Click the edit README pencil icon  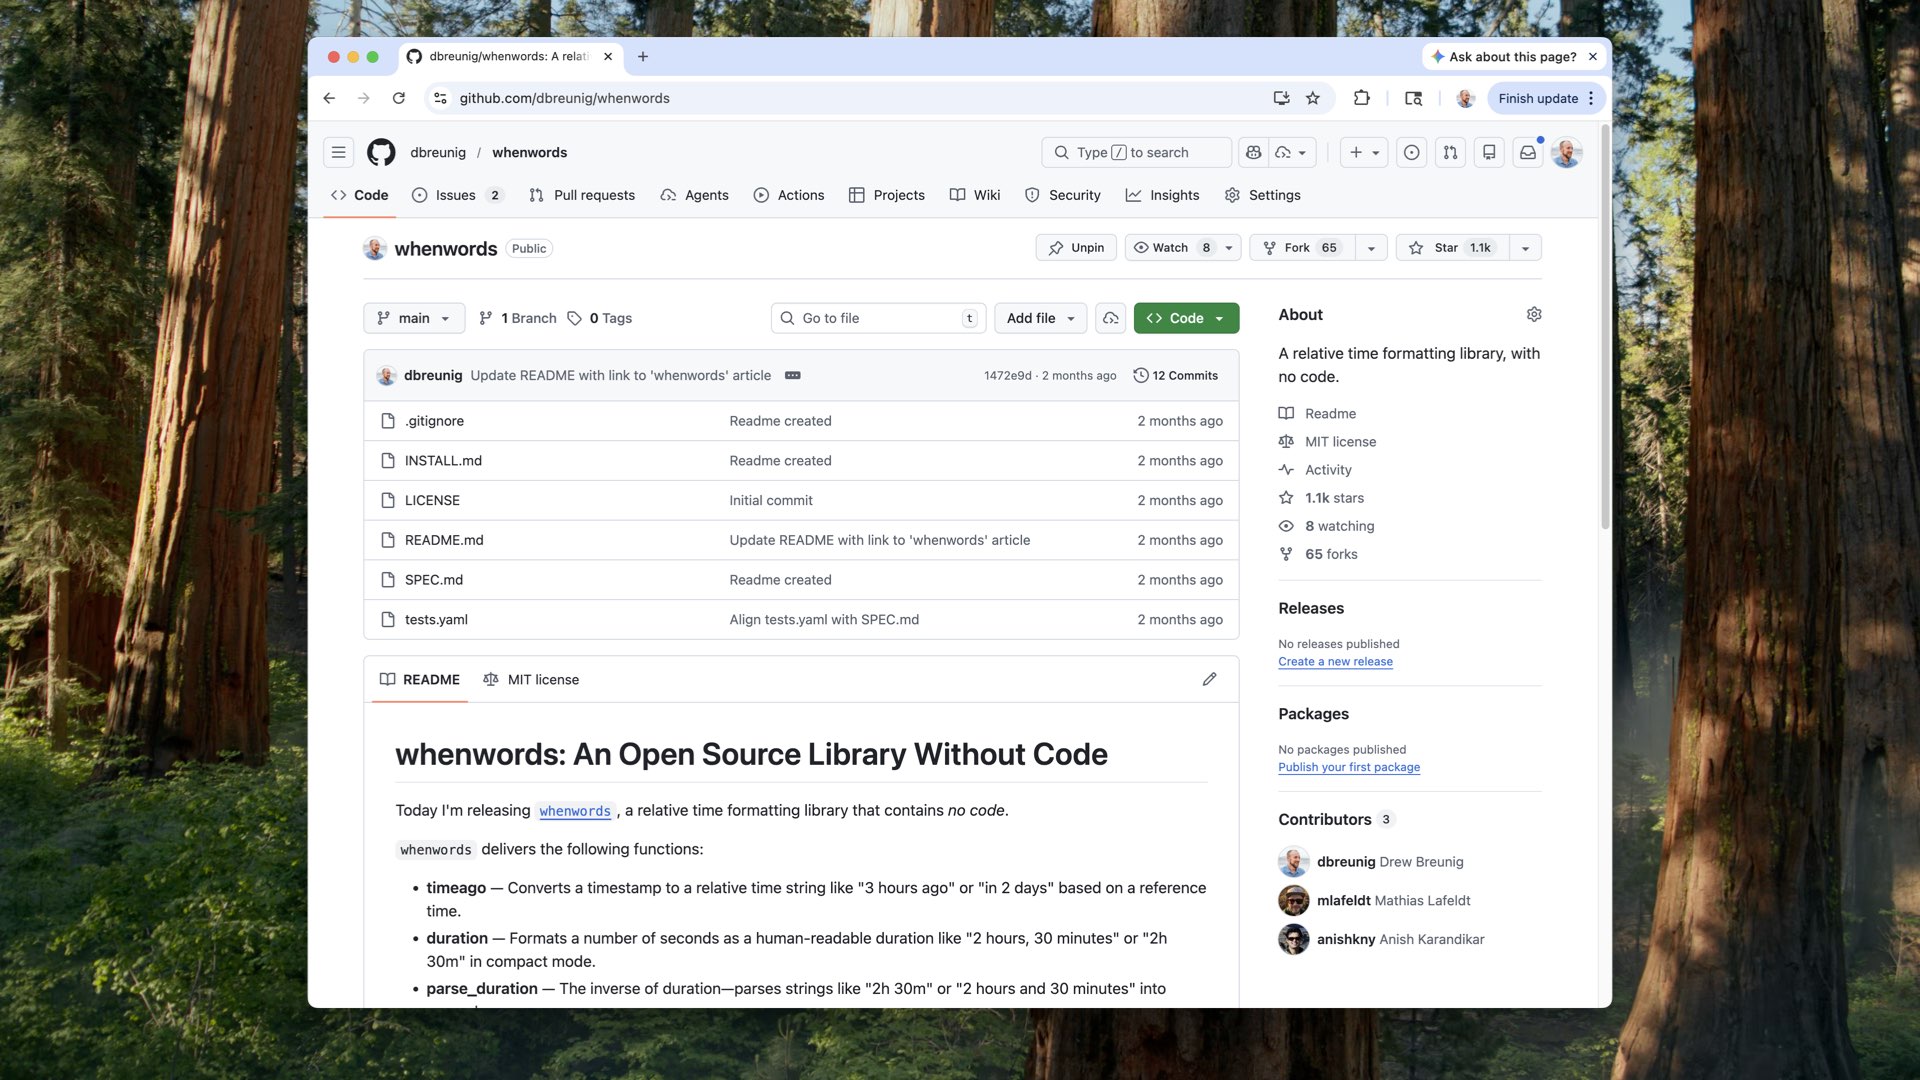1209,679
